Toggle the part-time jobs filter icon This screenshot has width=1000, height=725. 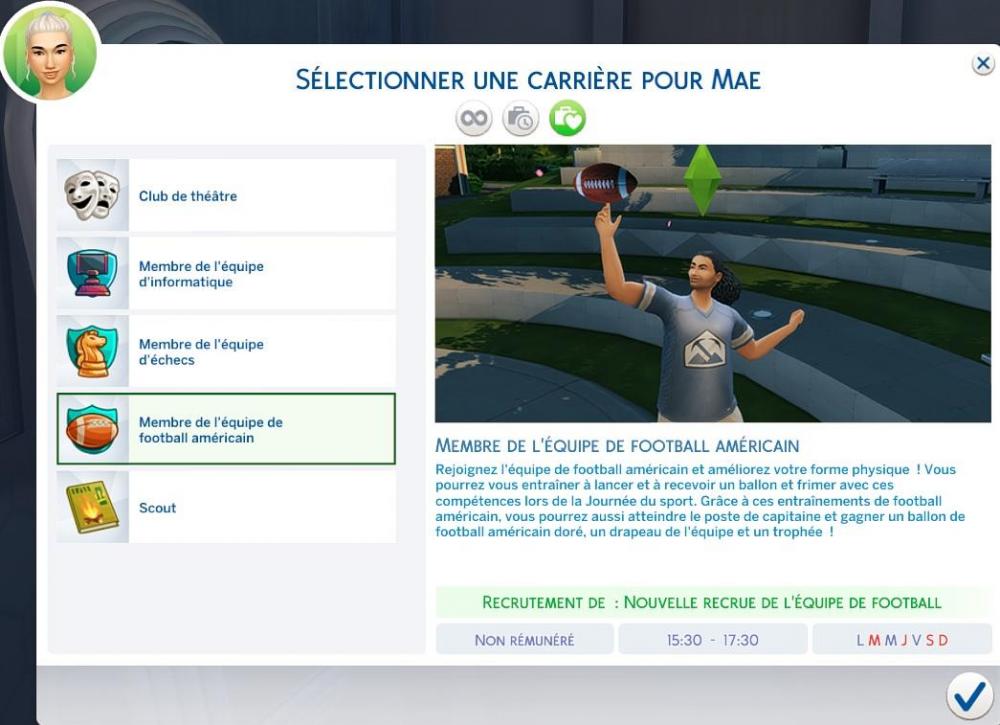(x=520, y=119)
